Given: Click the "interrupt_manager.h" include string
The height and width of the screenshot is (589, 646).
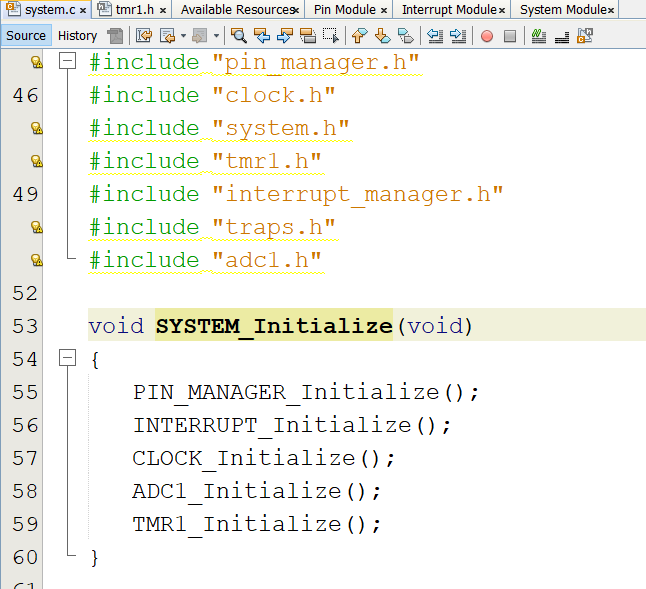Looking at the screenshot, I should (358, 195).
